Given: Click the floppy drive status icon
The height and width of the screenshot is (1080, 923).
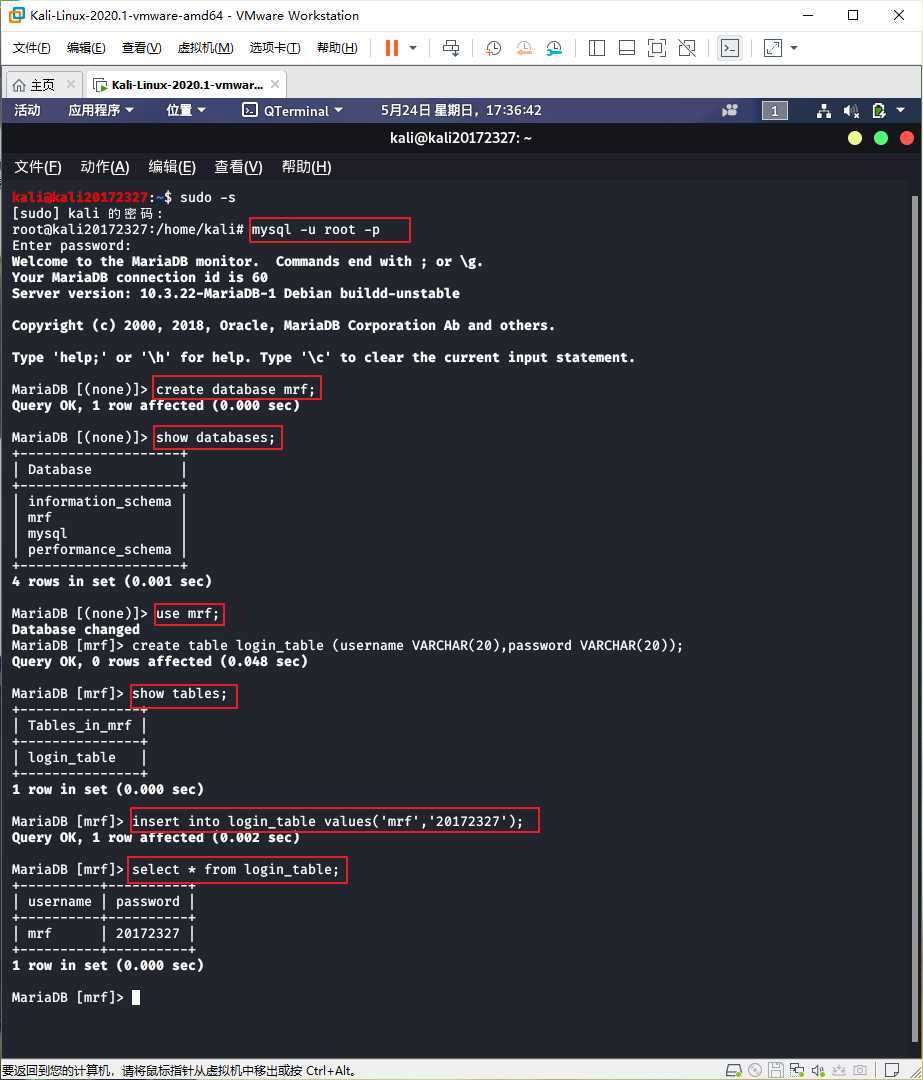Looking at the screenshot, I should coord(776,1070).
